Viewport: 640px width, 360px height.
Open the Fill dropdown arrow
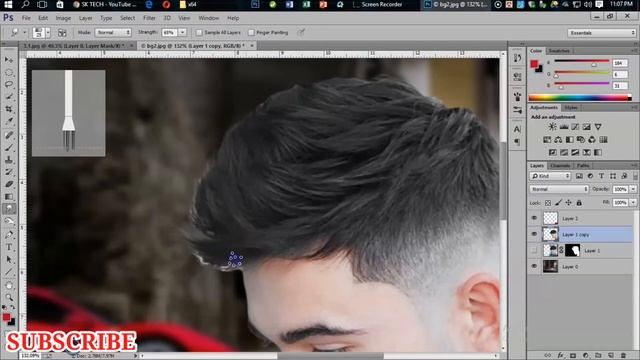[x=633, y=202]
